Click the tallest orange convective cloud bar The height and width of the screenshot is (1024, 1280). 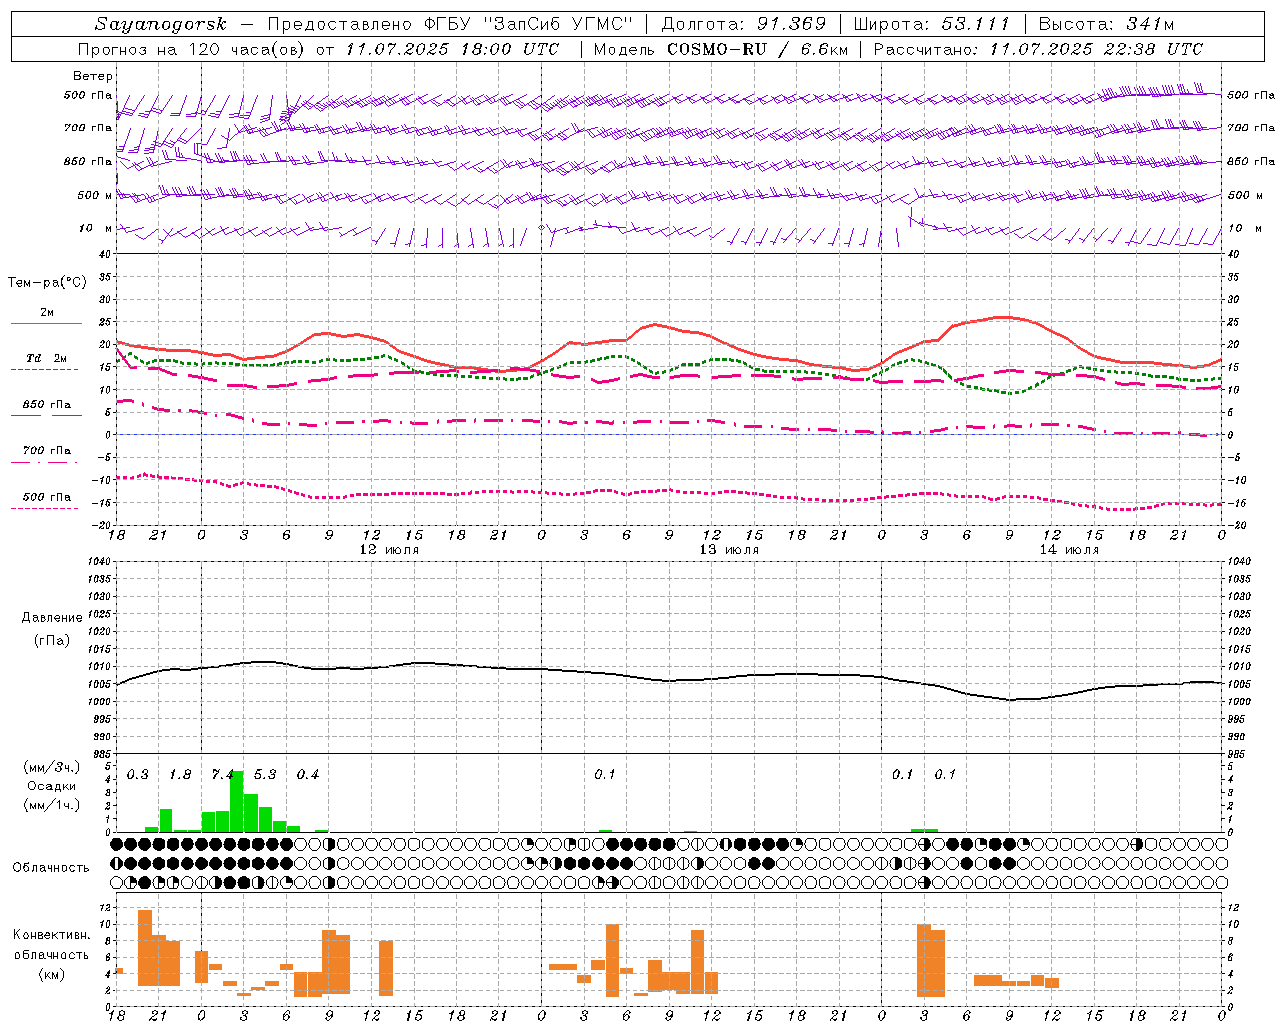pos(145,948)
